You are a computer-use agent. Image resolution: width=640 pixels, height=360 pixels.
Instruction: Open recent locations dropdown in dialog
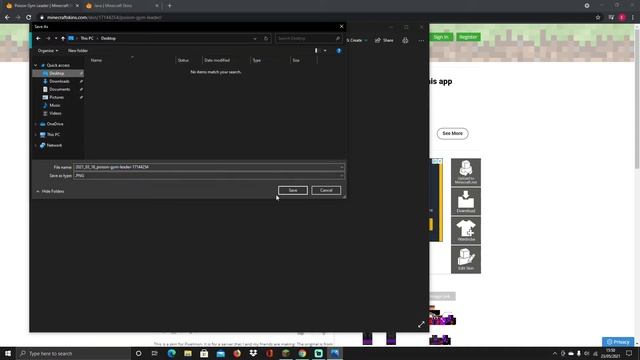tap(56, 38)
